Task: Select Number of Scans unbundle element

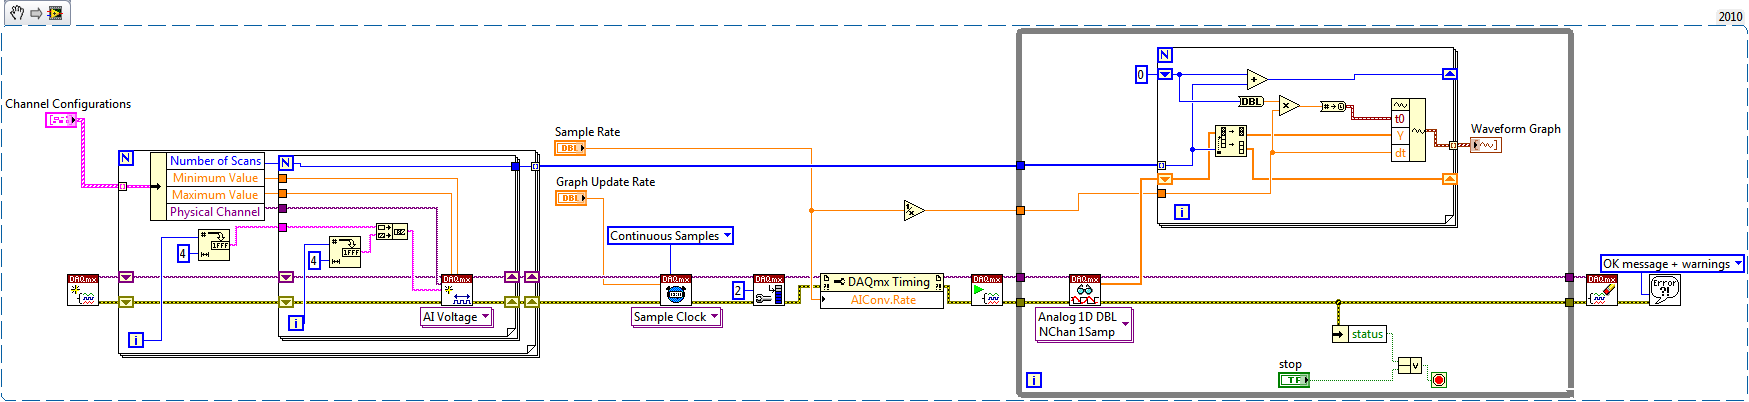Action: click(215, 161)
